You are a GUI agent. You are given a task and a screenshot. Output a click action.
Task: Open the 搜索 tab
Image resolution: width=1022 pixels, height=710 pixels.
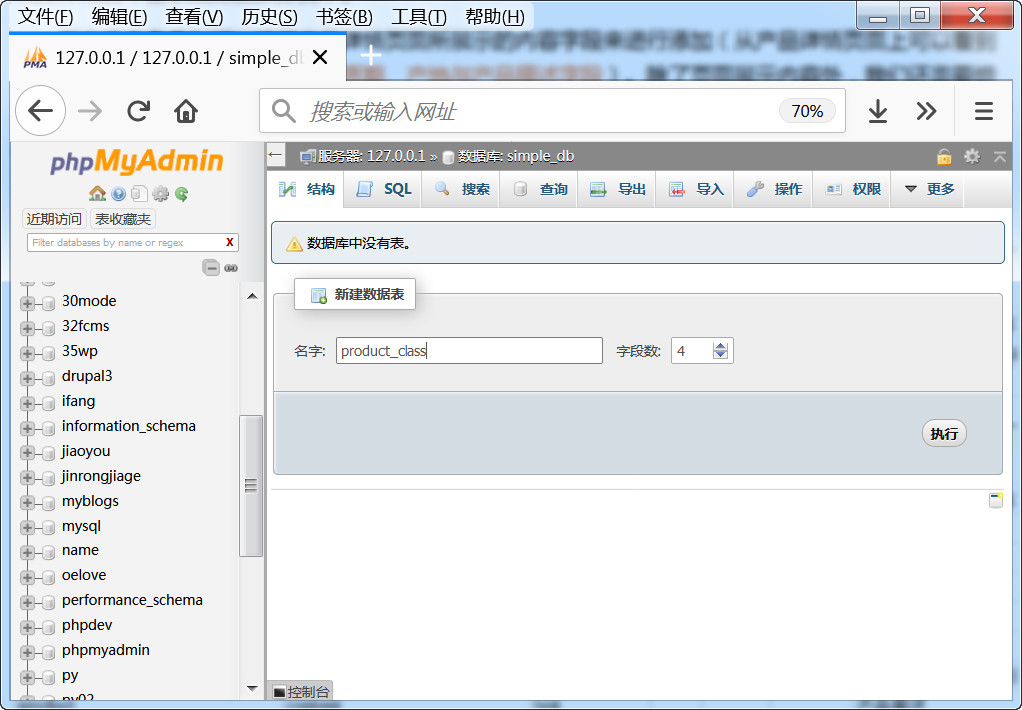461,189
